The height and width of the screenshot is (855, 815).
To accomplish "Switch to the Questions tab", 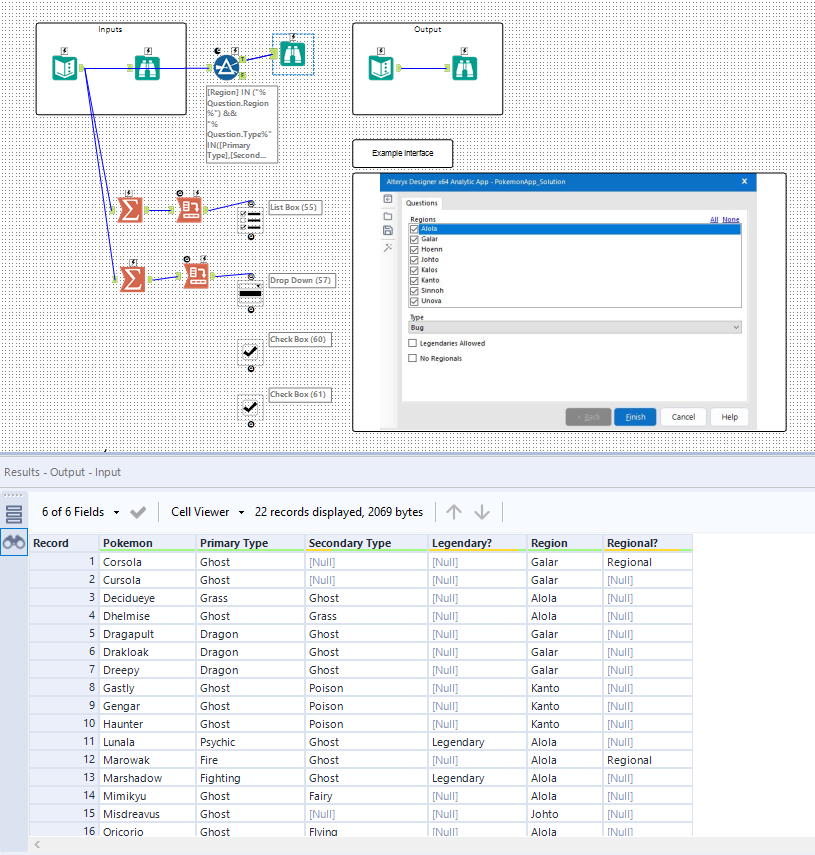I will [x=422, y=203].
